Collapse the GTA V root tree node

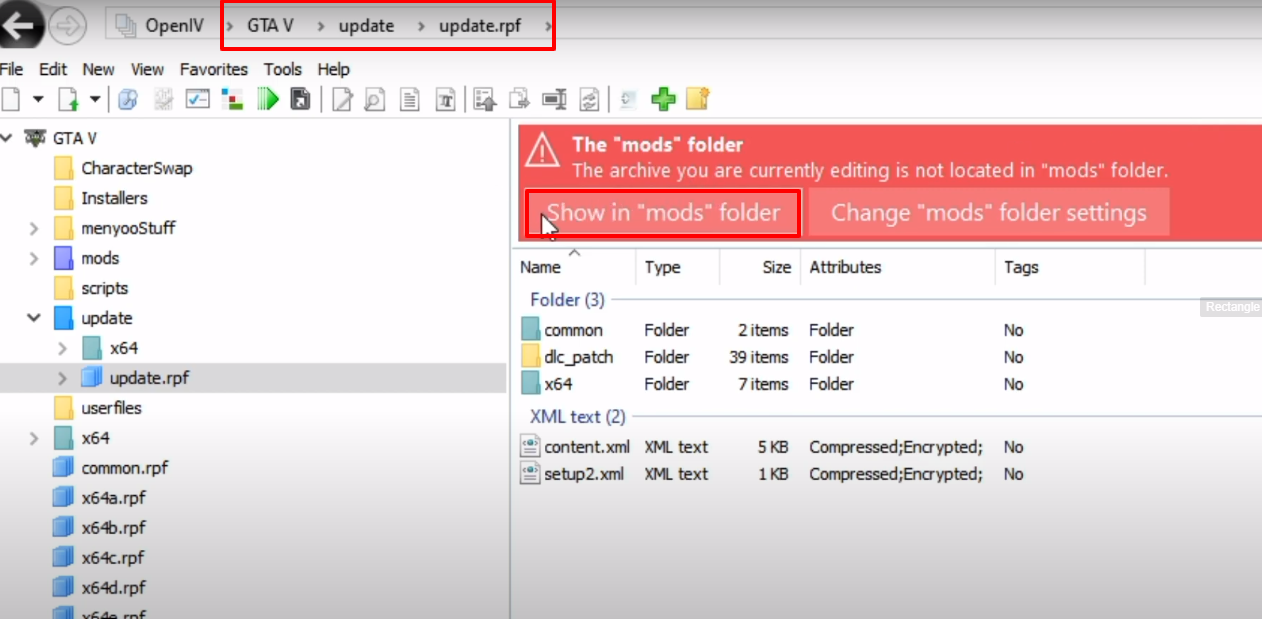click(7, 138)
